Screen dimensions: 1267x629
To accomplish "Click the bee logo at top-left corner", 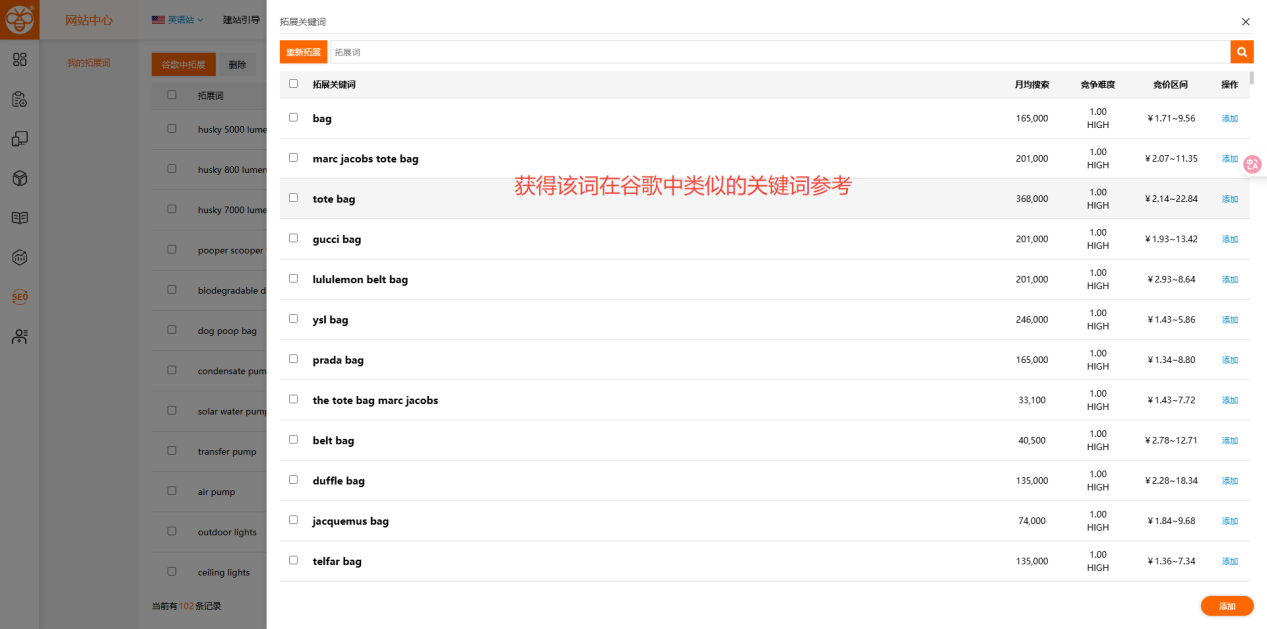I will click(20, 19).
